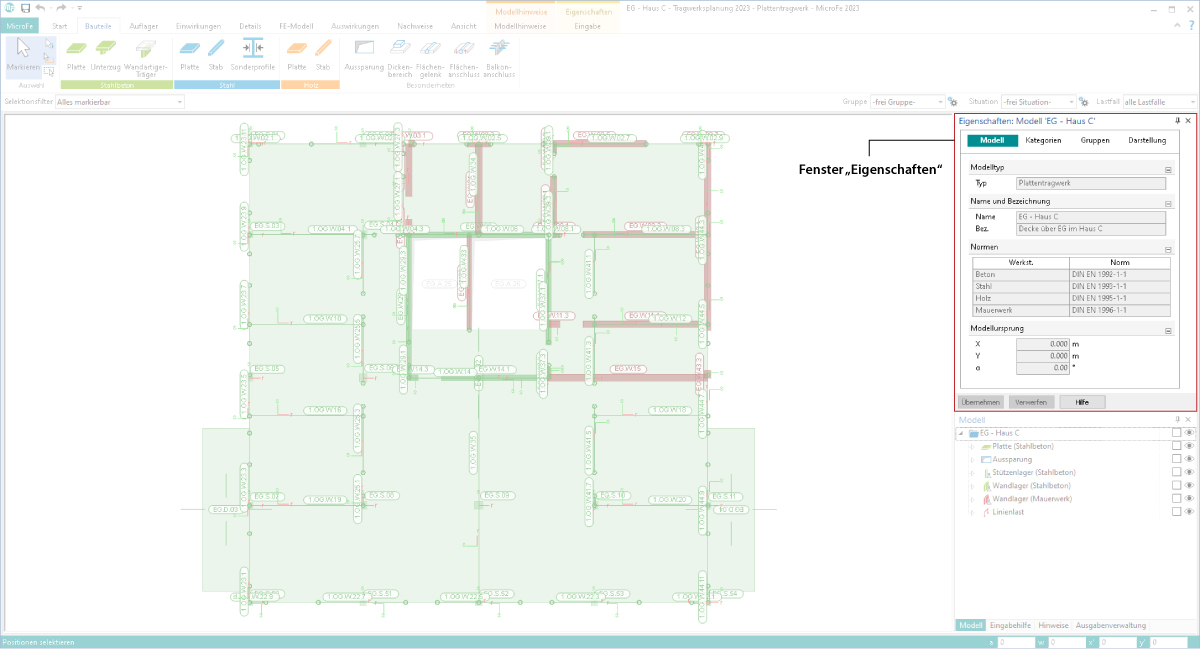The height and width of the screenshot is (650, 1200).
Task: Switch to the Kategorien properties tab
Action: pos(1043,141)
